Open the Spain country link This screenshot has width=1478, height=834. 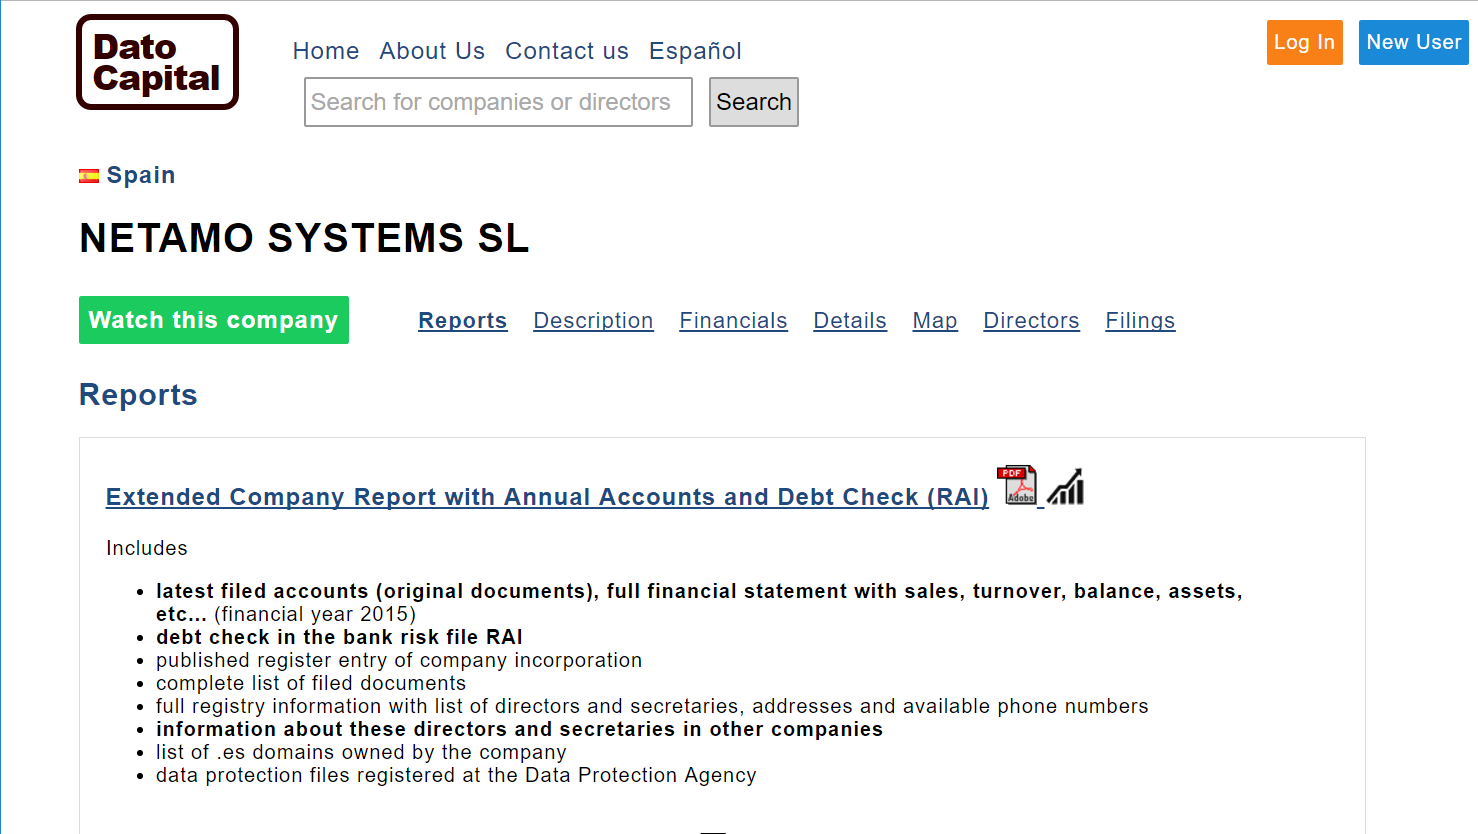click(141, 175)
